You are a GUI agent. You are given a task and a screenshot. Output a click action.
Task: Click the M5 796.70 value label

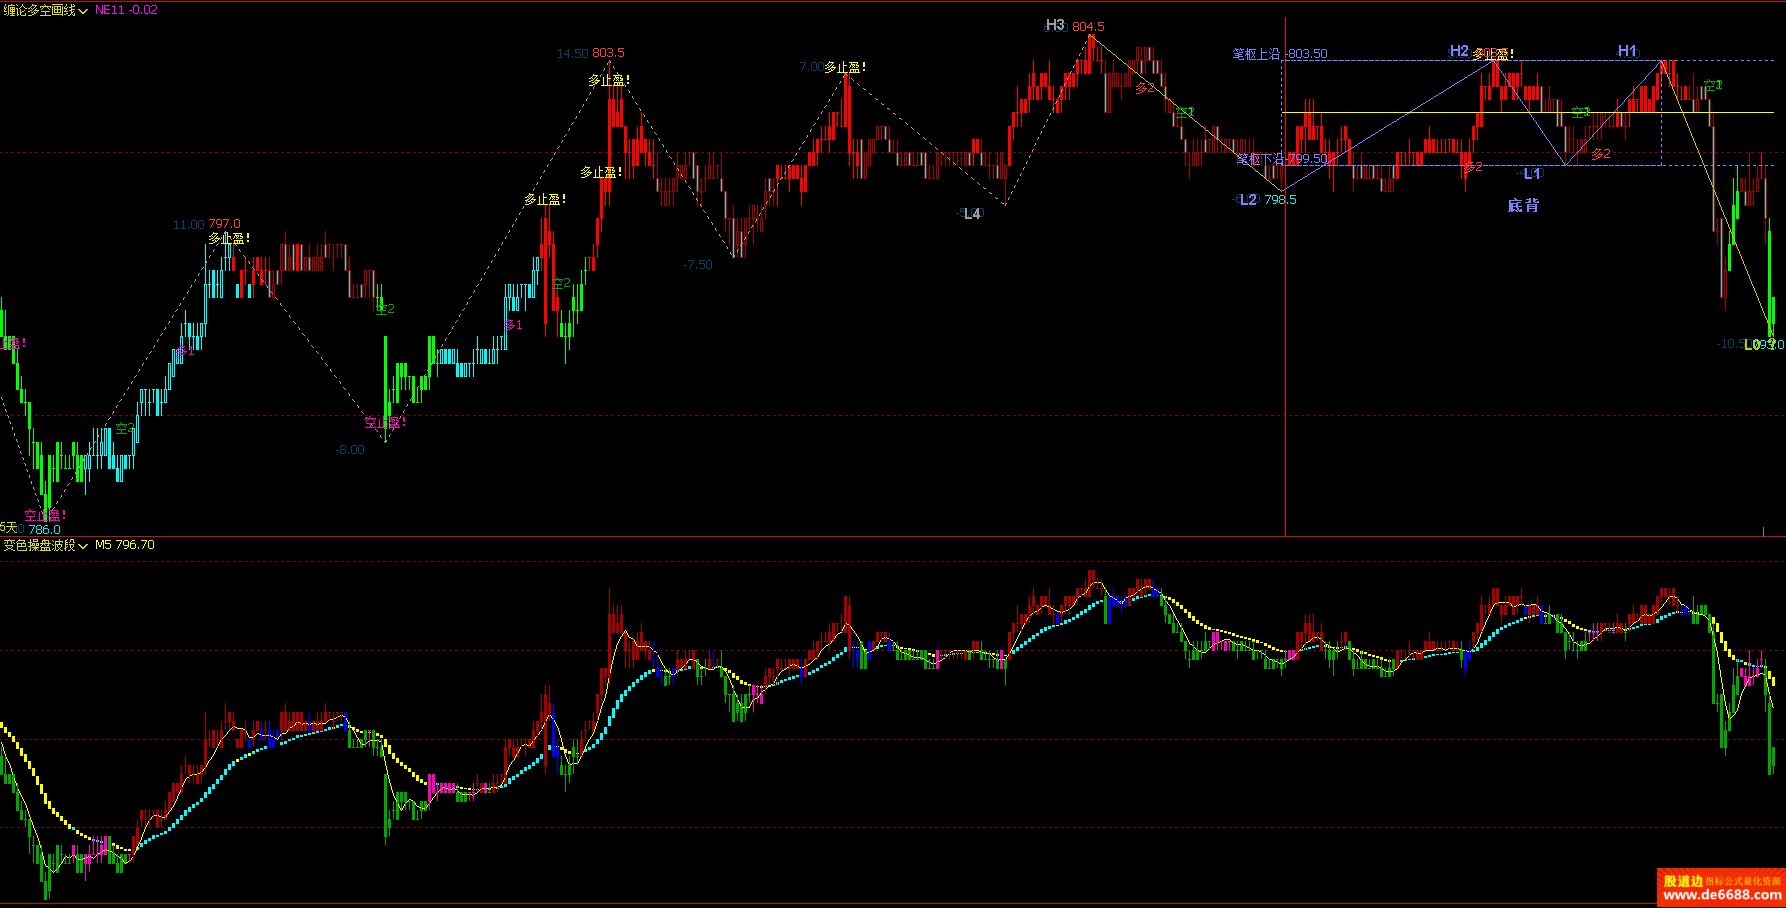pos(125,545)
